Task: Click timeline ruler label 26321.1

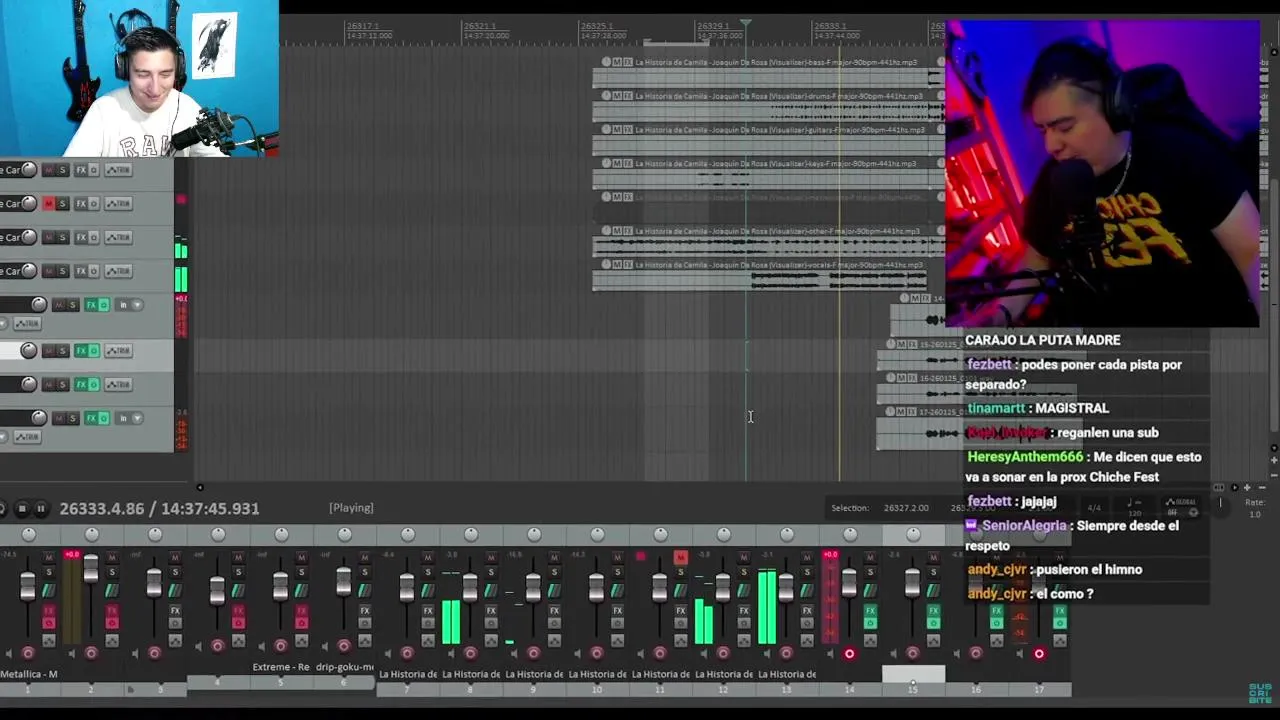Action: coord(480,26)
